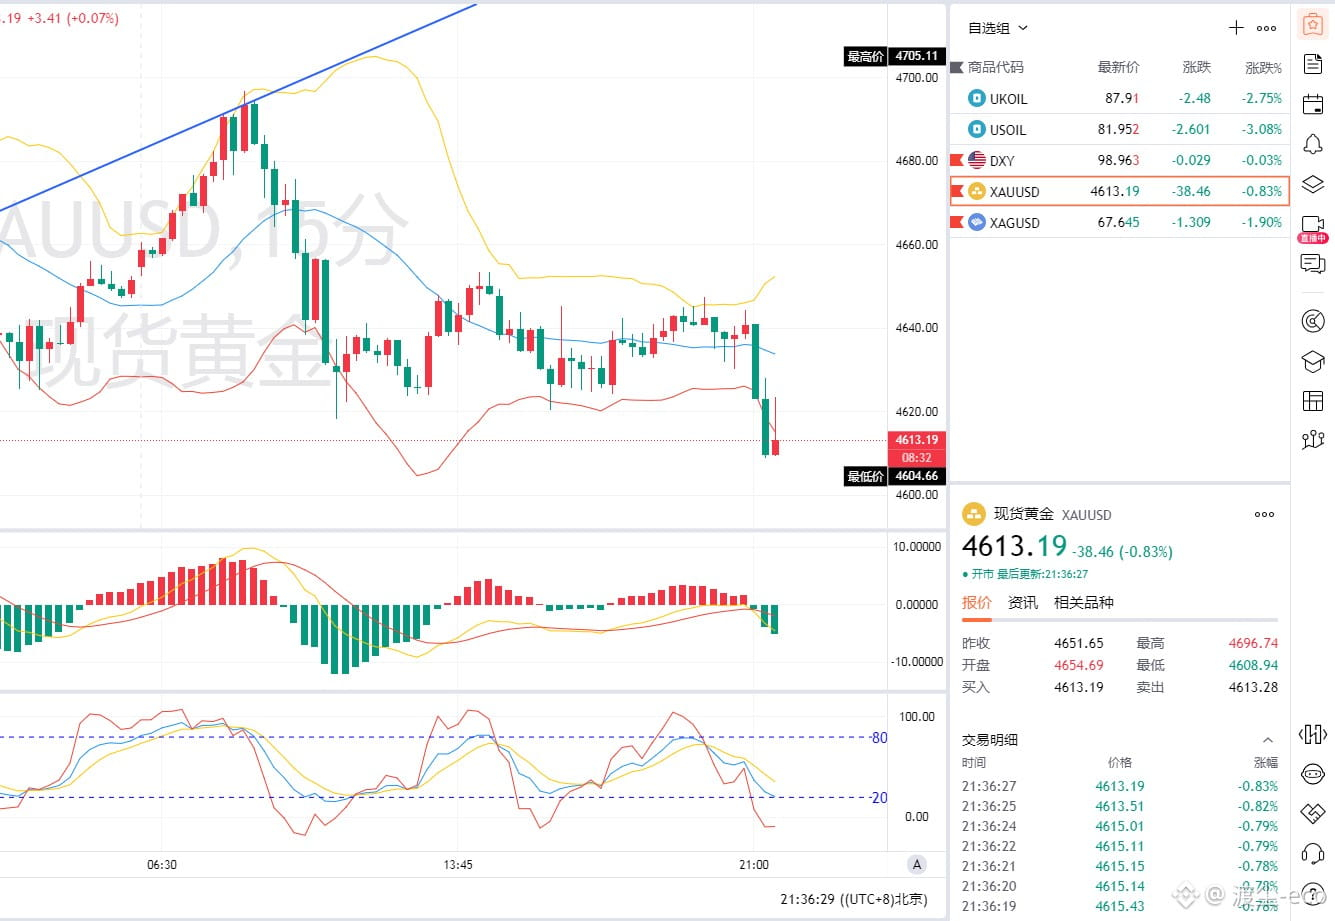This screenshot has height=921, width=1335.
Task: Sort watchlist by 涨跌 column
Action: click(1196, 67)
